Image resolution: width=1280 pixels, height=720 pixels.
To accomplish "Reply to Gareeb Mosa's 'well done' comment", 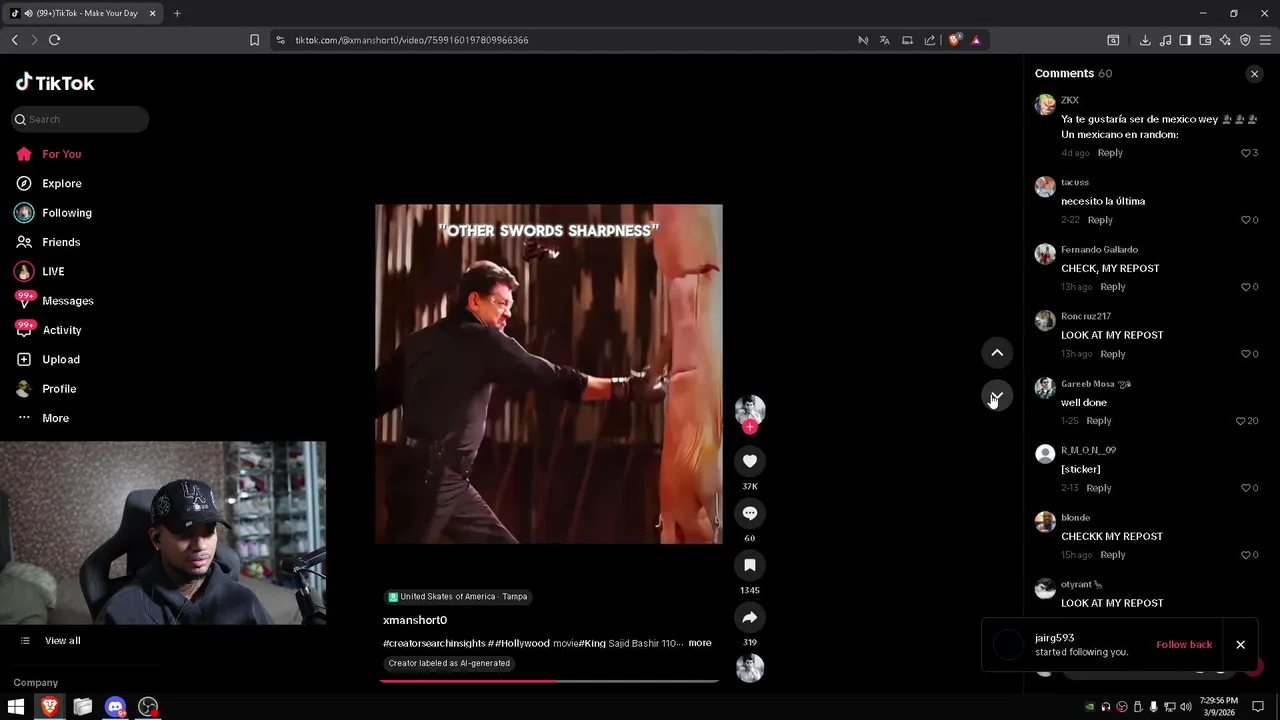I will tap(1098, 421).
